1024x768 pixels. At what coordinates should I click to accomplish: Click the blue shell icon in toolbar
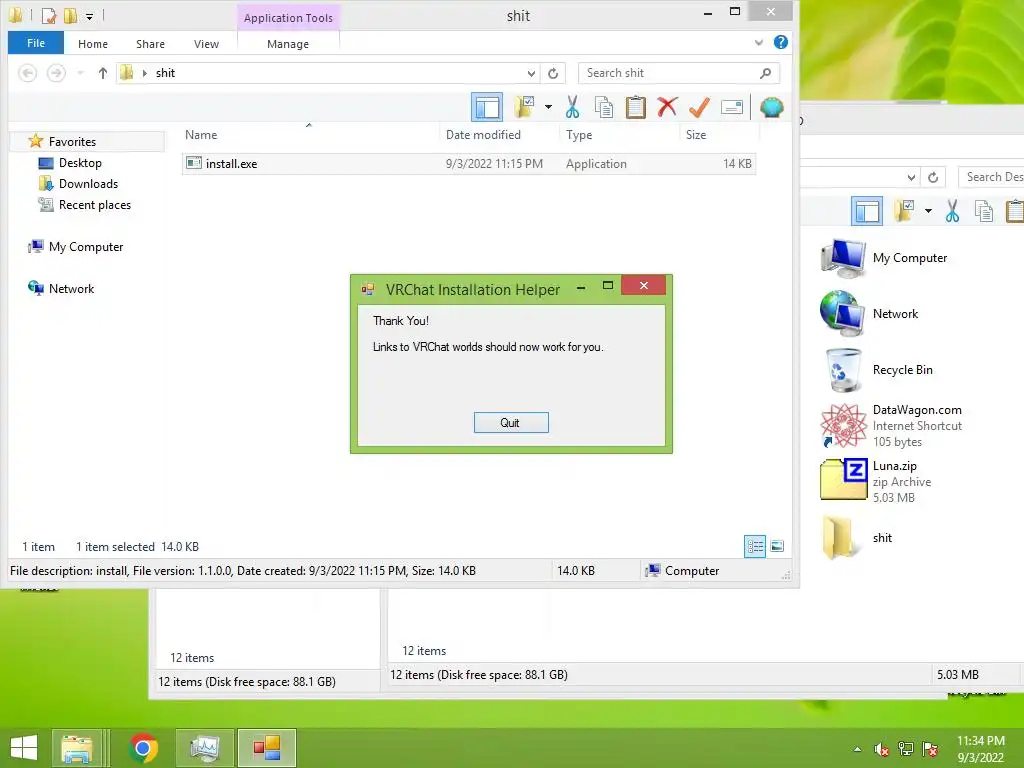tap(771, 107)
